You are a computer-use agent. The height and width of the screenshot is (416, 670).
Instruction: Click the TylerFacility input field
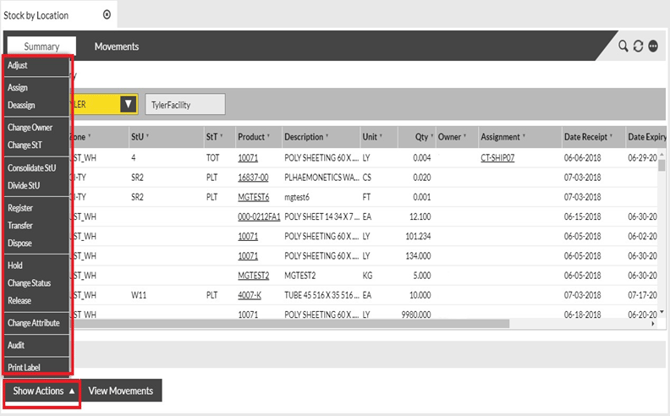click(184, 104)
